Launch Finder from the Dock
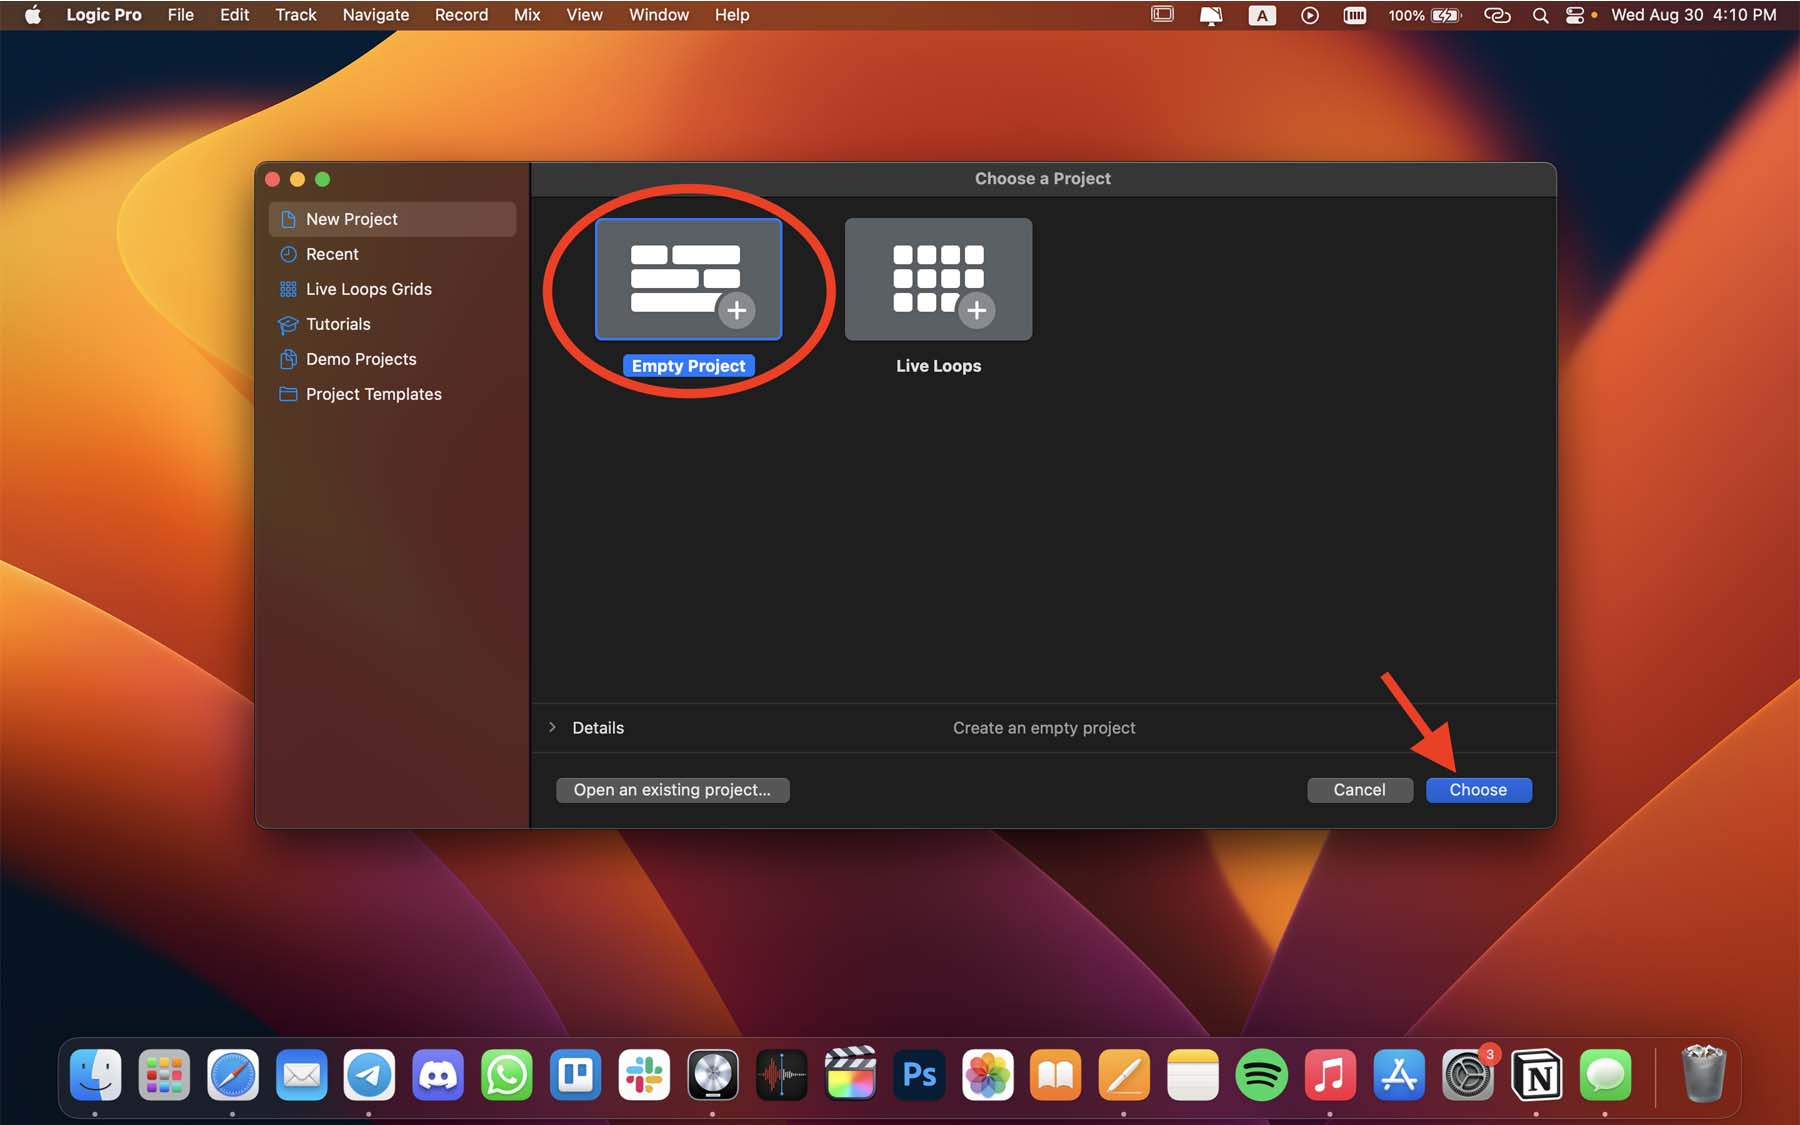This screenshot has width=1800, height=1125. (x=95, y=1075)
